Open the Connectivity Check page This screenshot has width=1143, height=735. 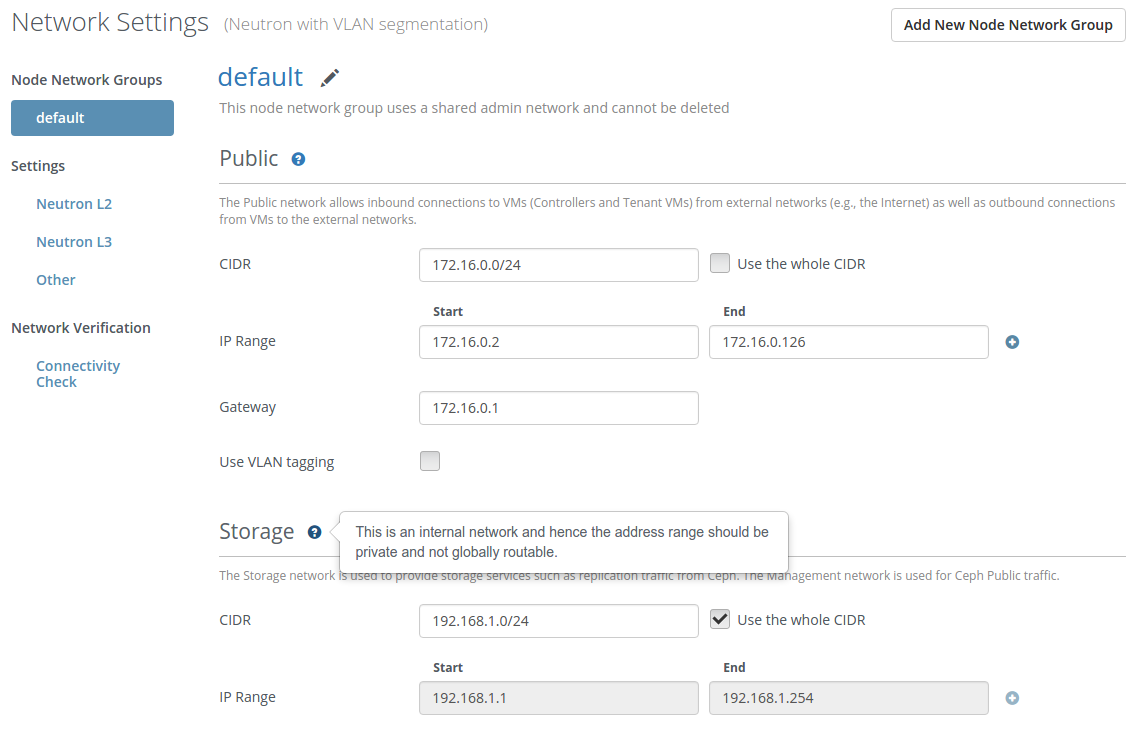(x=77, y=374)
